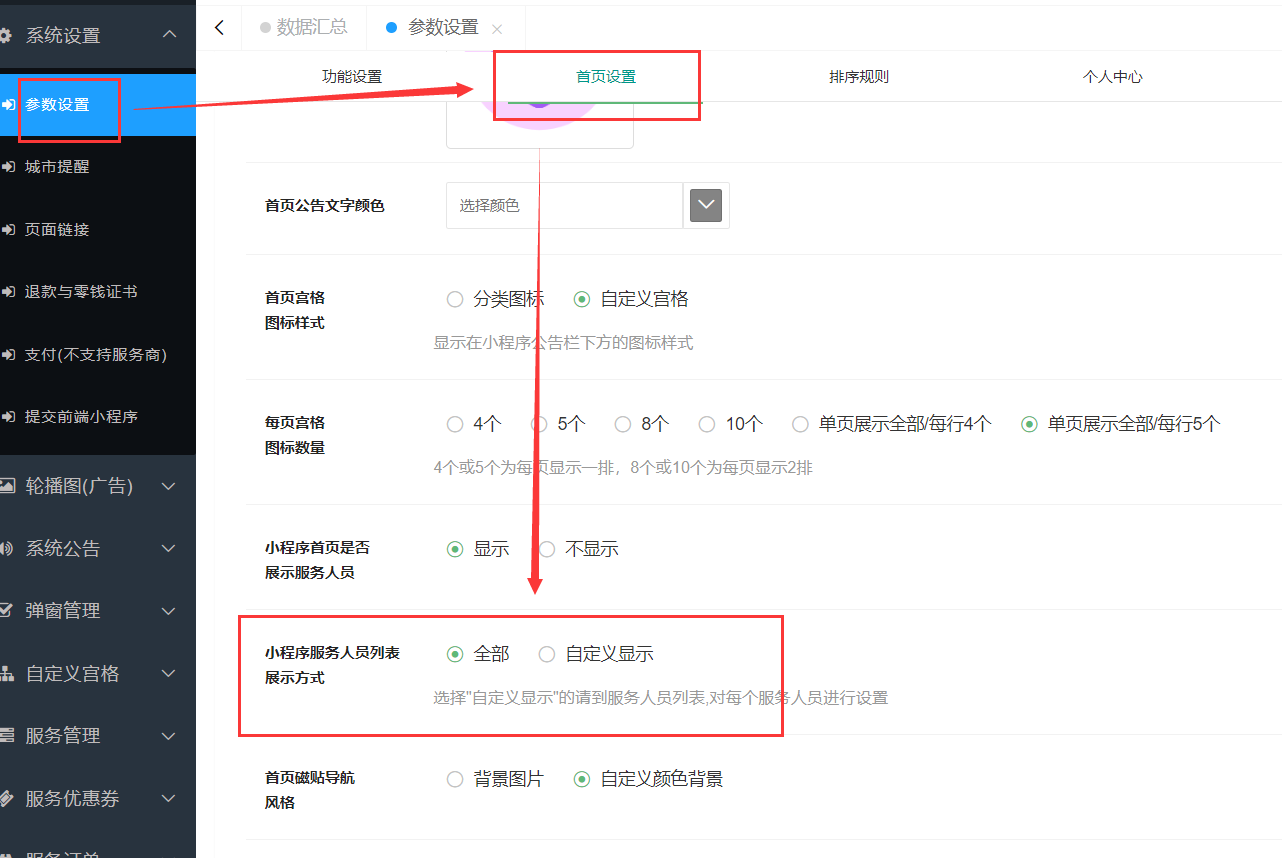The image size is (1282, 858).
Task: Open the color picker dropdown arrow
Action: [x=706, y=205]
